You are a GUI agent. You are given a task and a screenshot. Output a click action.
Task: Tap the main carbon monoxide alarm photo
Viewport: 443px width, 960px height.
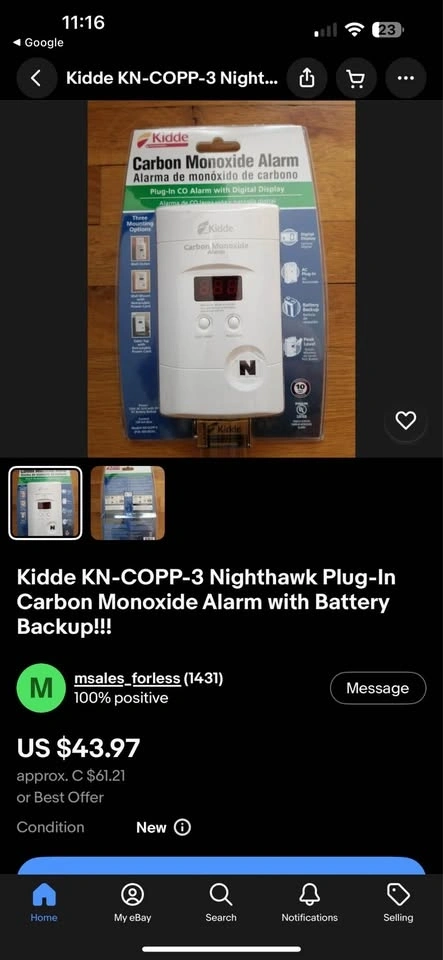coord(222,279)
